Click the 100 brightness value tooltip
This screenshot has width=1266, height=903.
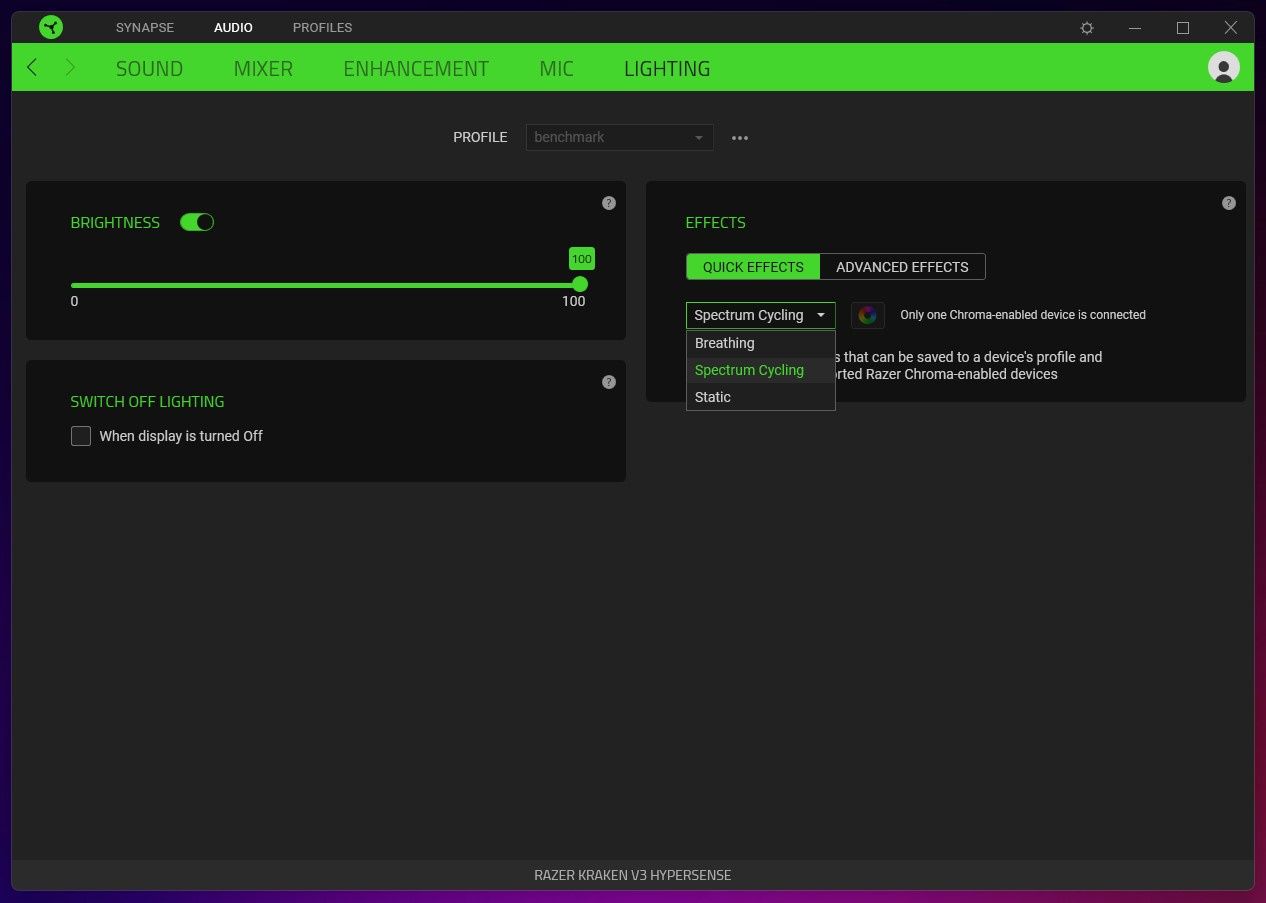582,259
